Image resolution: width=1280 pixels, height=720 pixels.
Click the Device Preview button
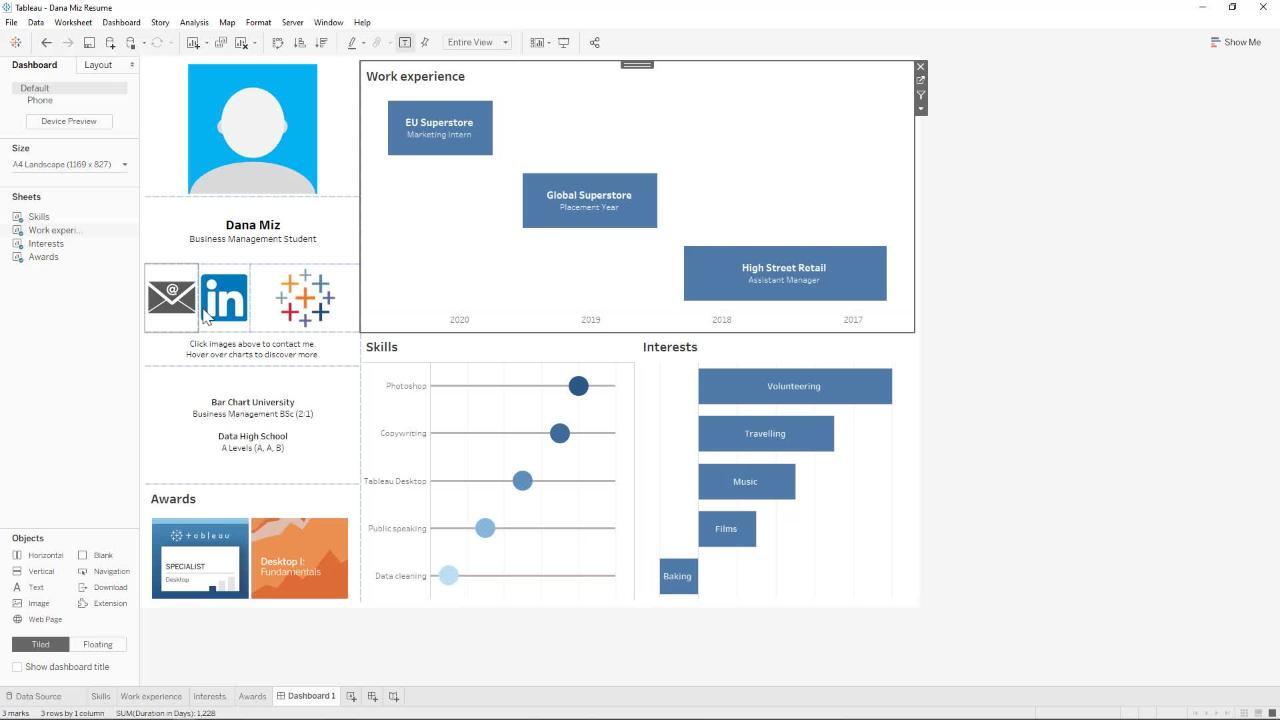pyautogui.click(x=69, y=121)
